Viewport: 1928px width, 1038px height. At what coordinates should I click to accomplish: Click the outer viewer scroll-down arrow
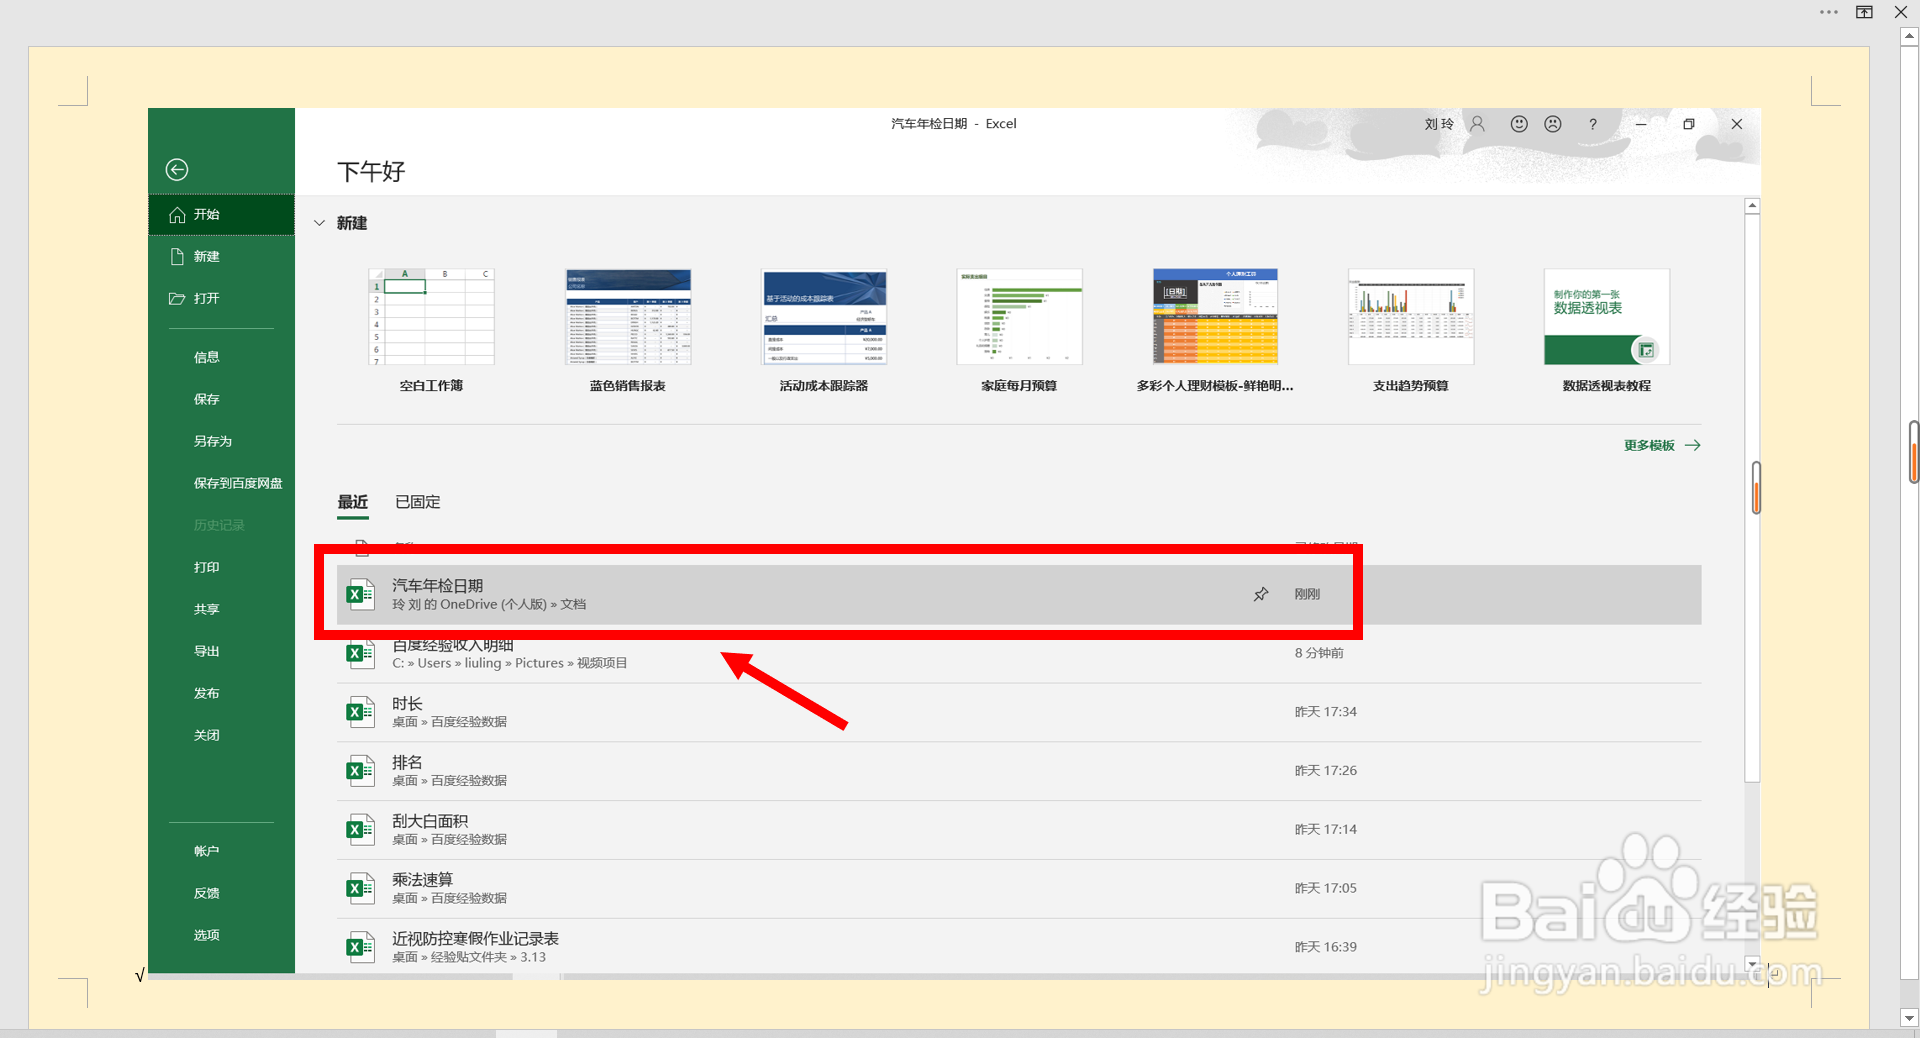1909,1018
